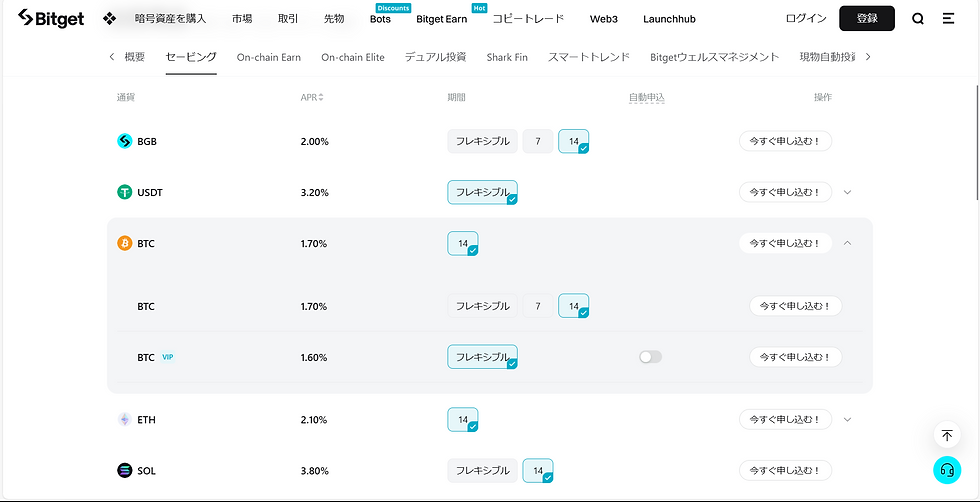
Task: Select フレキシブル term in SOL row
Action: point(482,470)
